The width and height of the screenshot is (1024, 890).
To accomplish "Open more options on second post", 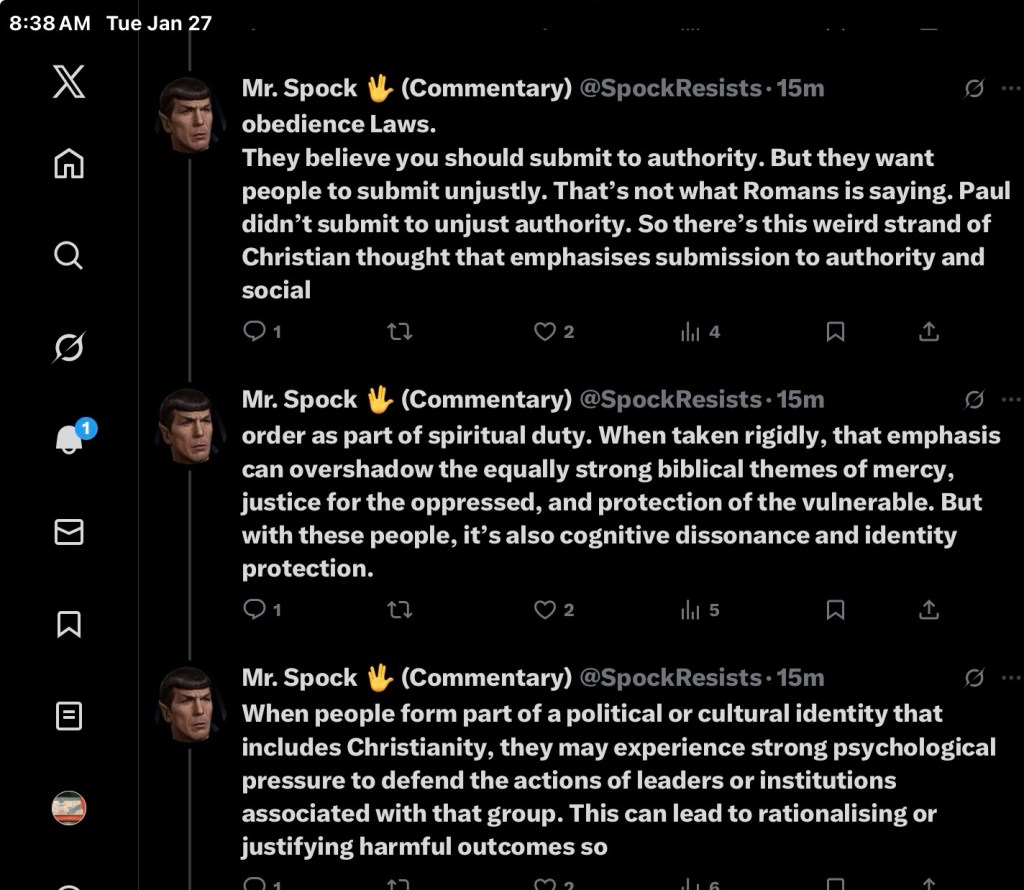I will tap(1010, 400).
